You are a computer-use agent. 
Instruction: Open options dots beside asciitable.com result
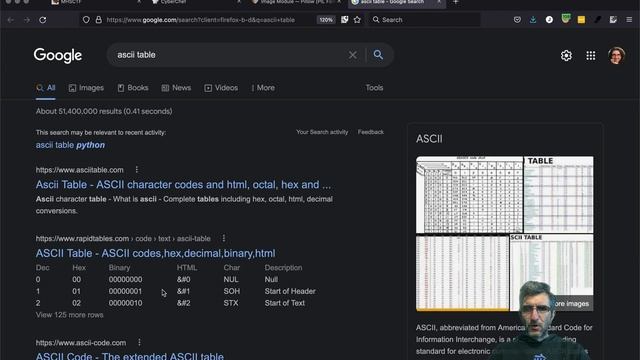tap(137, 169)
